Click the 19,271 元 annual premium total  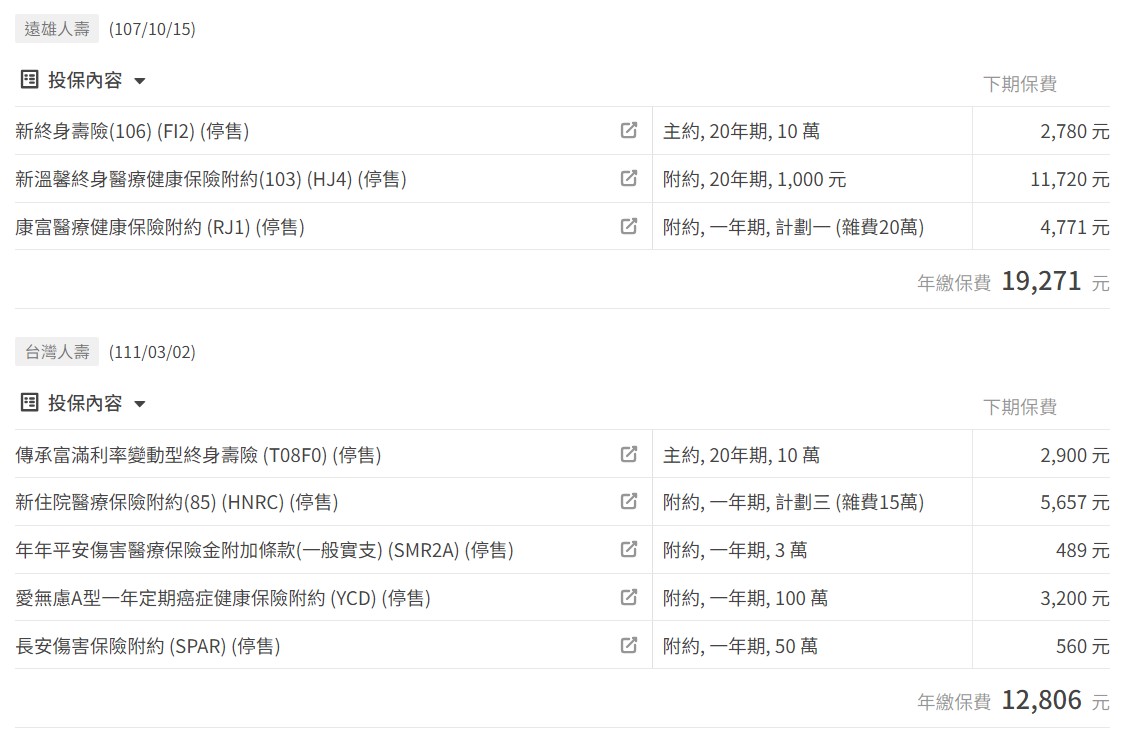(x=1055, y=282)
